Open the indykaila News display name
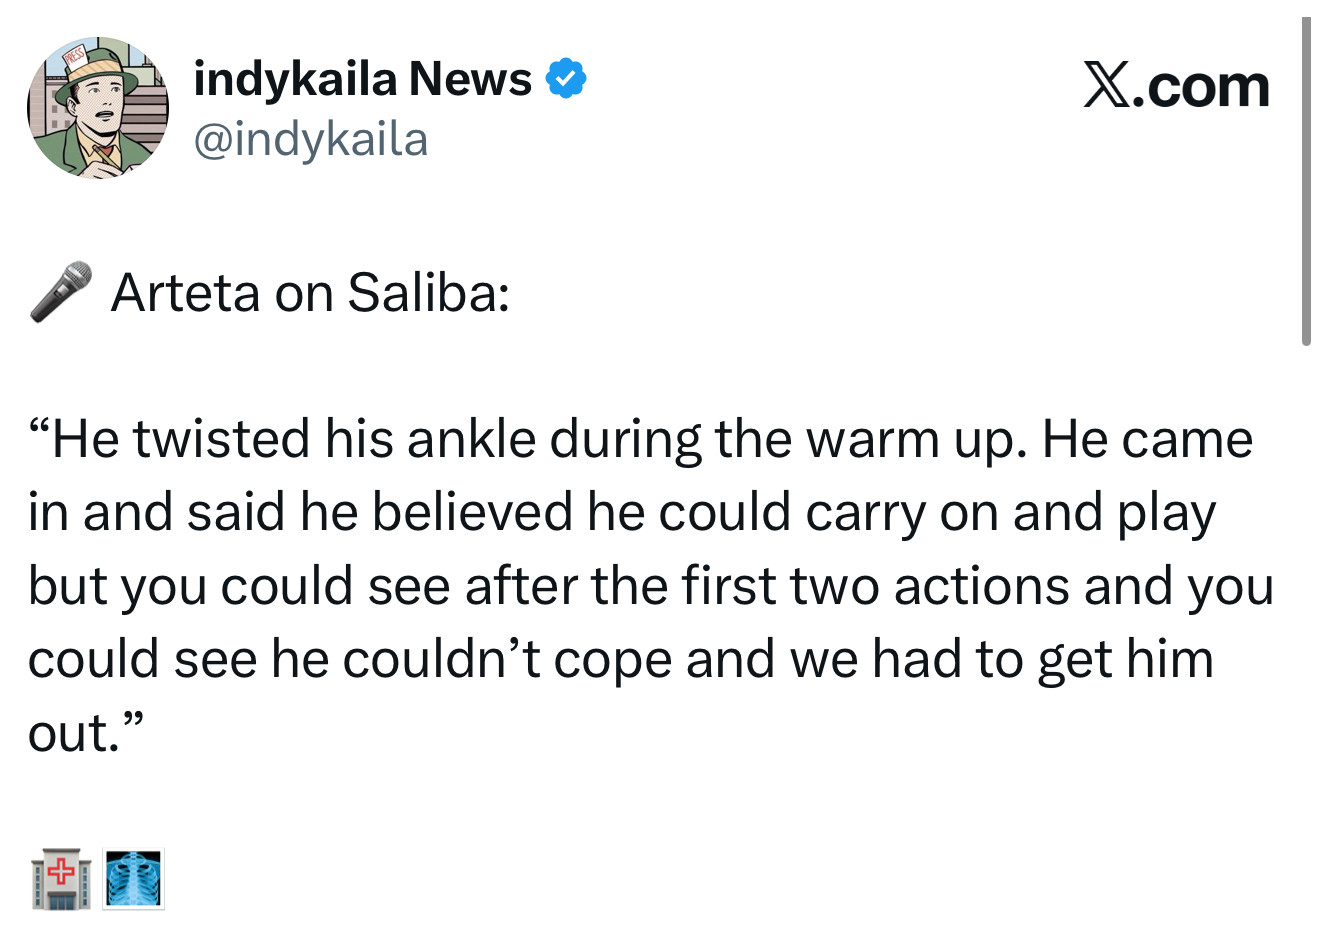Image resolution: width=1320 pixels, height=942 pixels. click(x=362, y=79)
